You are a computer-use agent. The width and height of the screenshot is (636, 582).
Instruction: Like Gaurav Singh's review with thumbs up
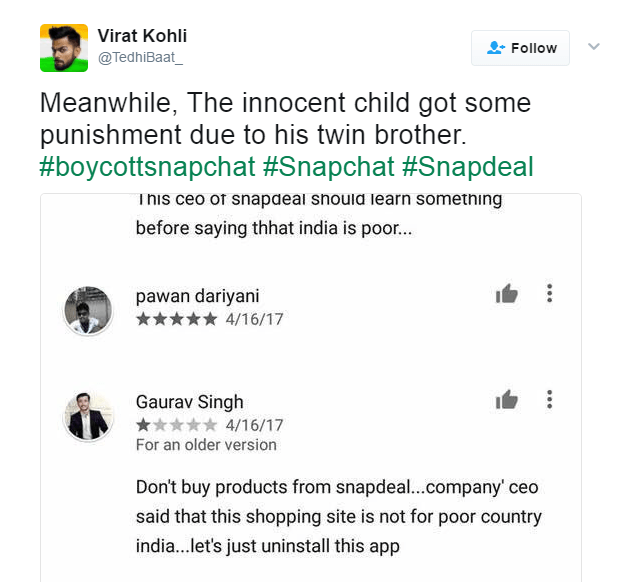pyautogui.click(x=507, y=400)
